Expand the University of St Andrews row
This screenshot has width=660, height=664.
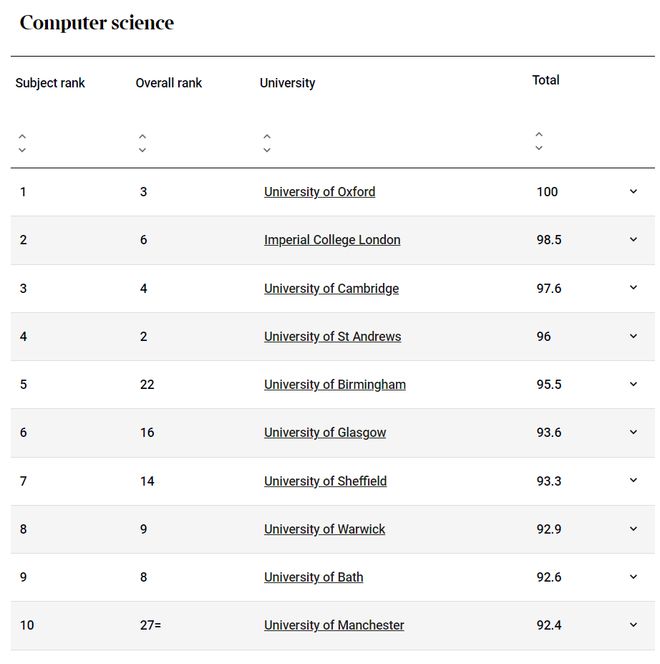[x=633, y=336]
